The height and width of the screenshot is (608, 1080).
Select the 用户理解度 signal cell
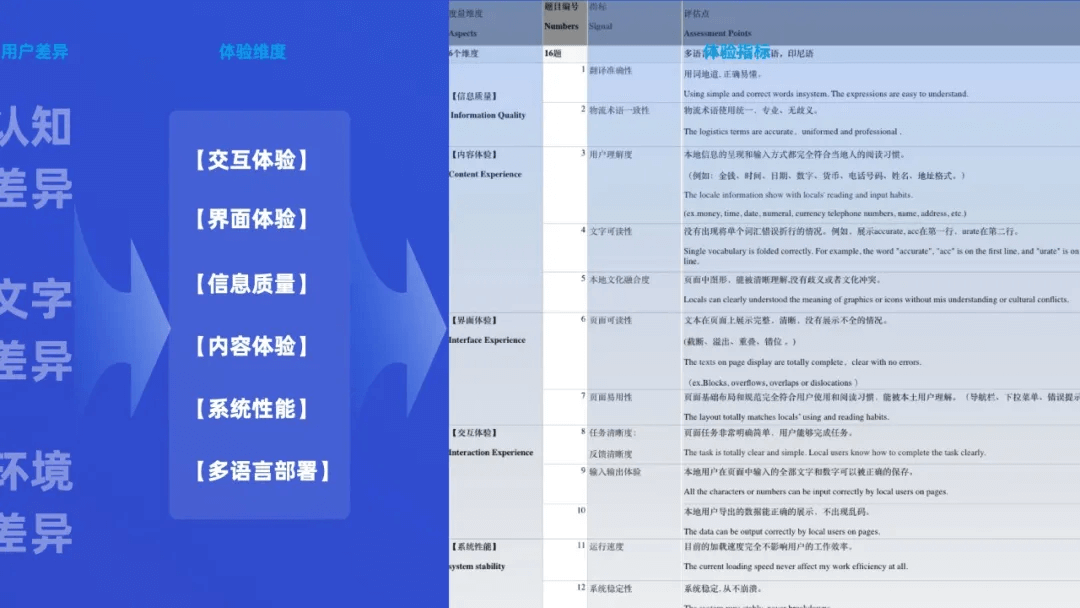610,154
